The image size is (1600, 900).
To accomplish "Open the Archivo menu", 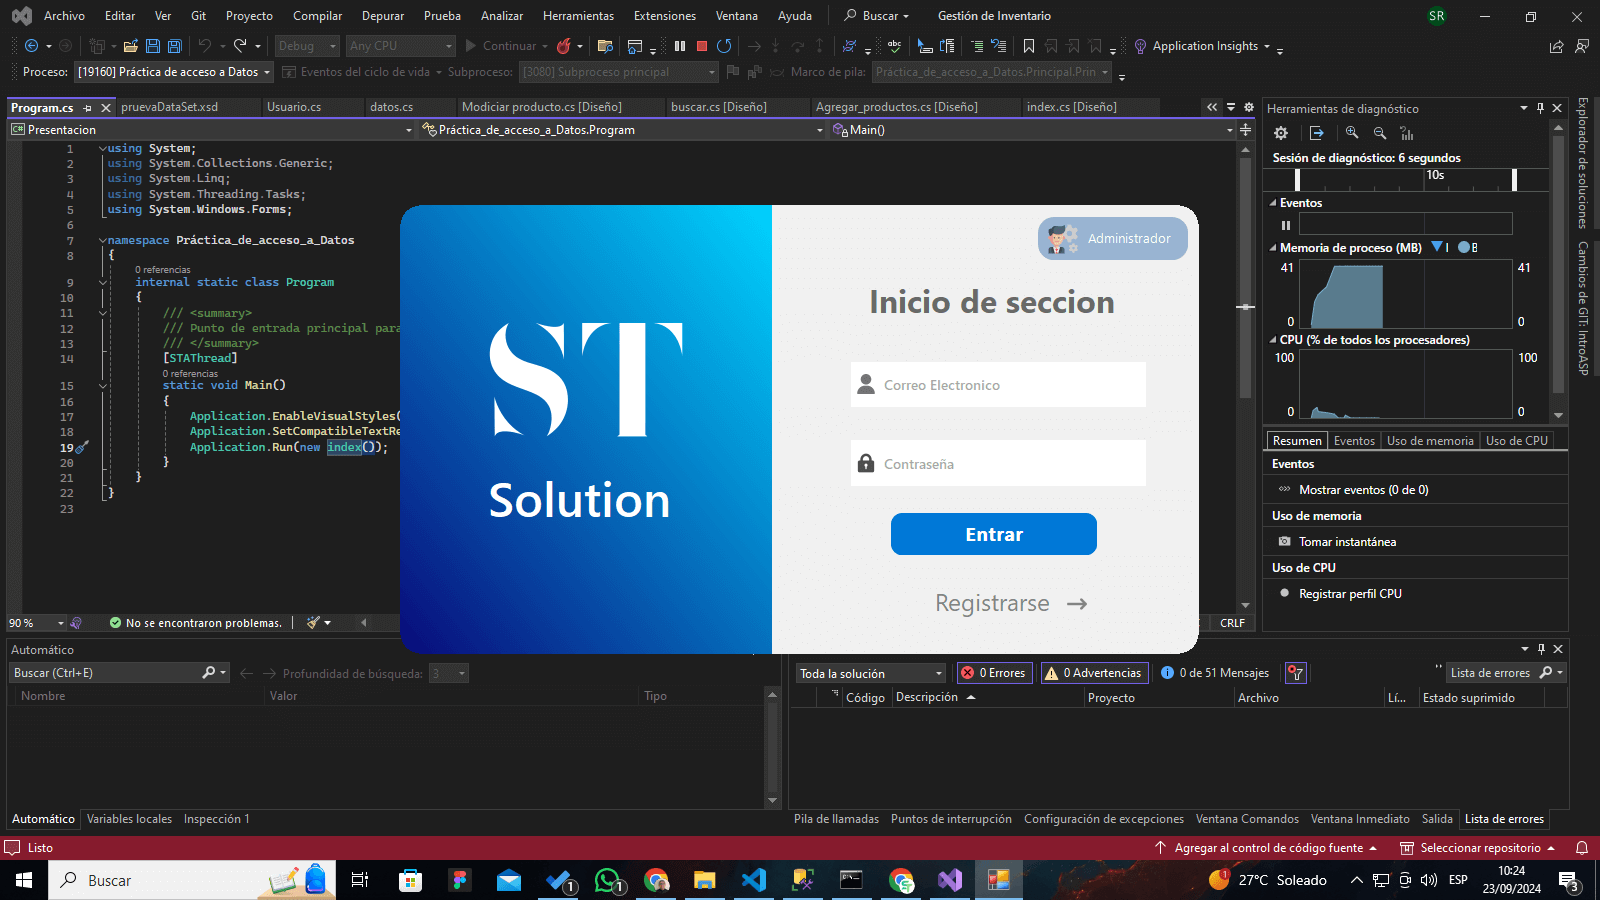I will click(x=64, y=16).
